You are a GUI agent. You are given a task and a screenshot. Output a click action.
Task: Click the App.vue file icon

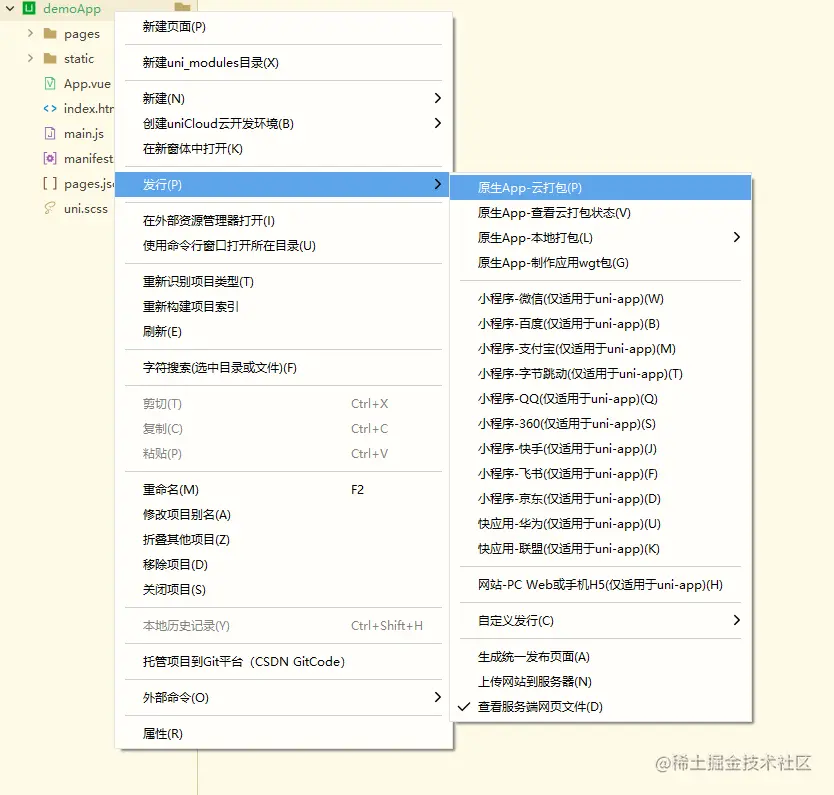(x=50, y=83)
